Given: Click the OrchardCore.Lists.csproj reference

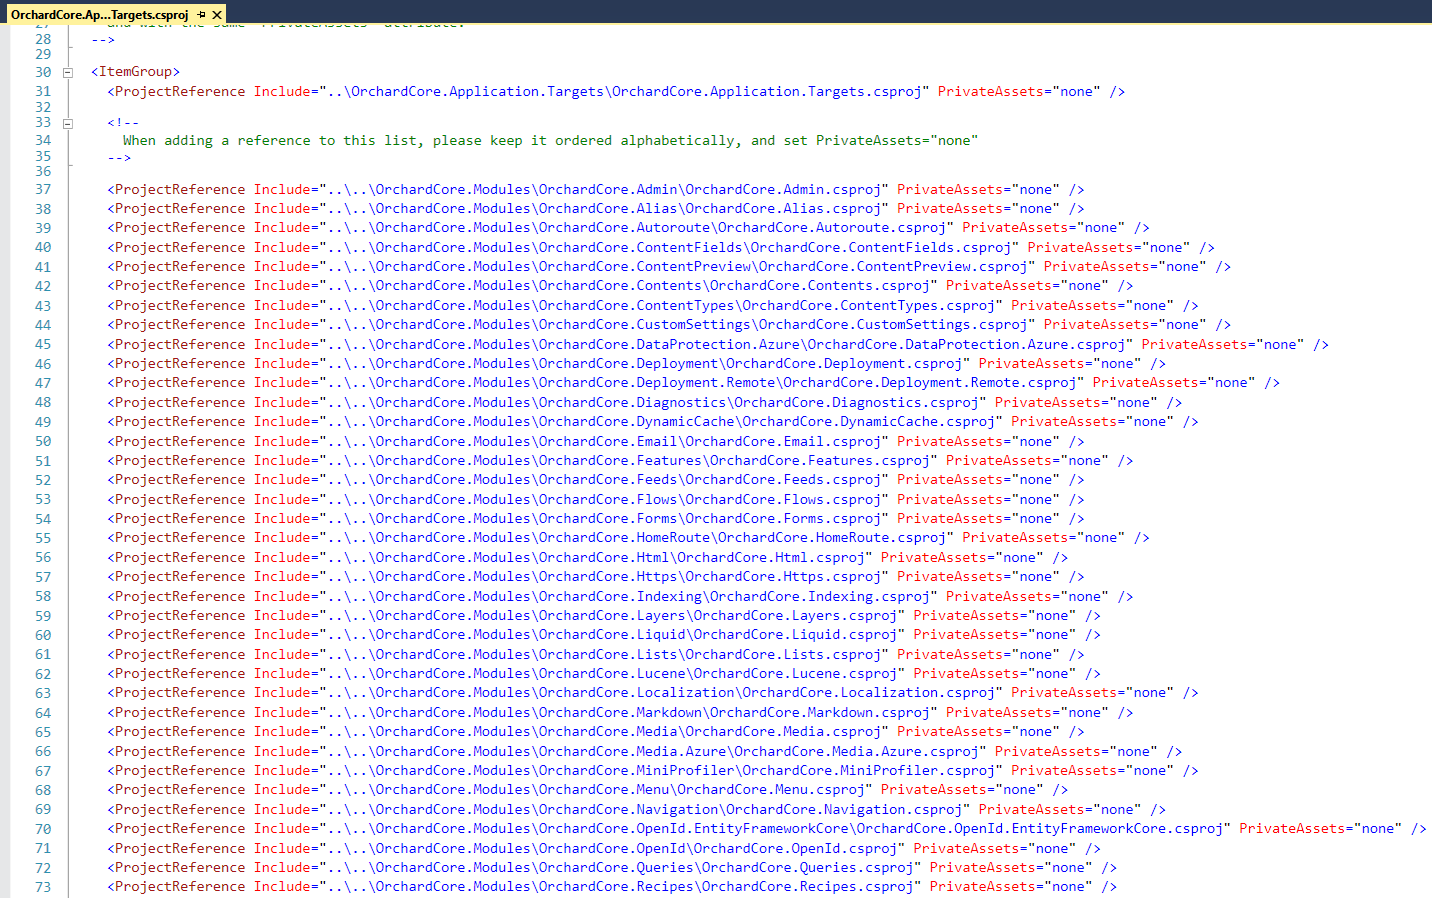Looking at the screenshot, I should (596, 654).
